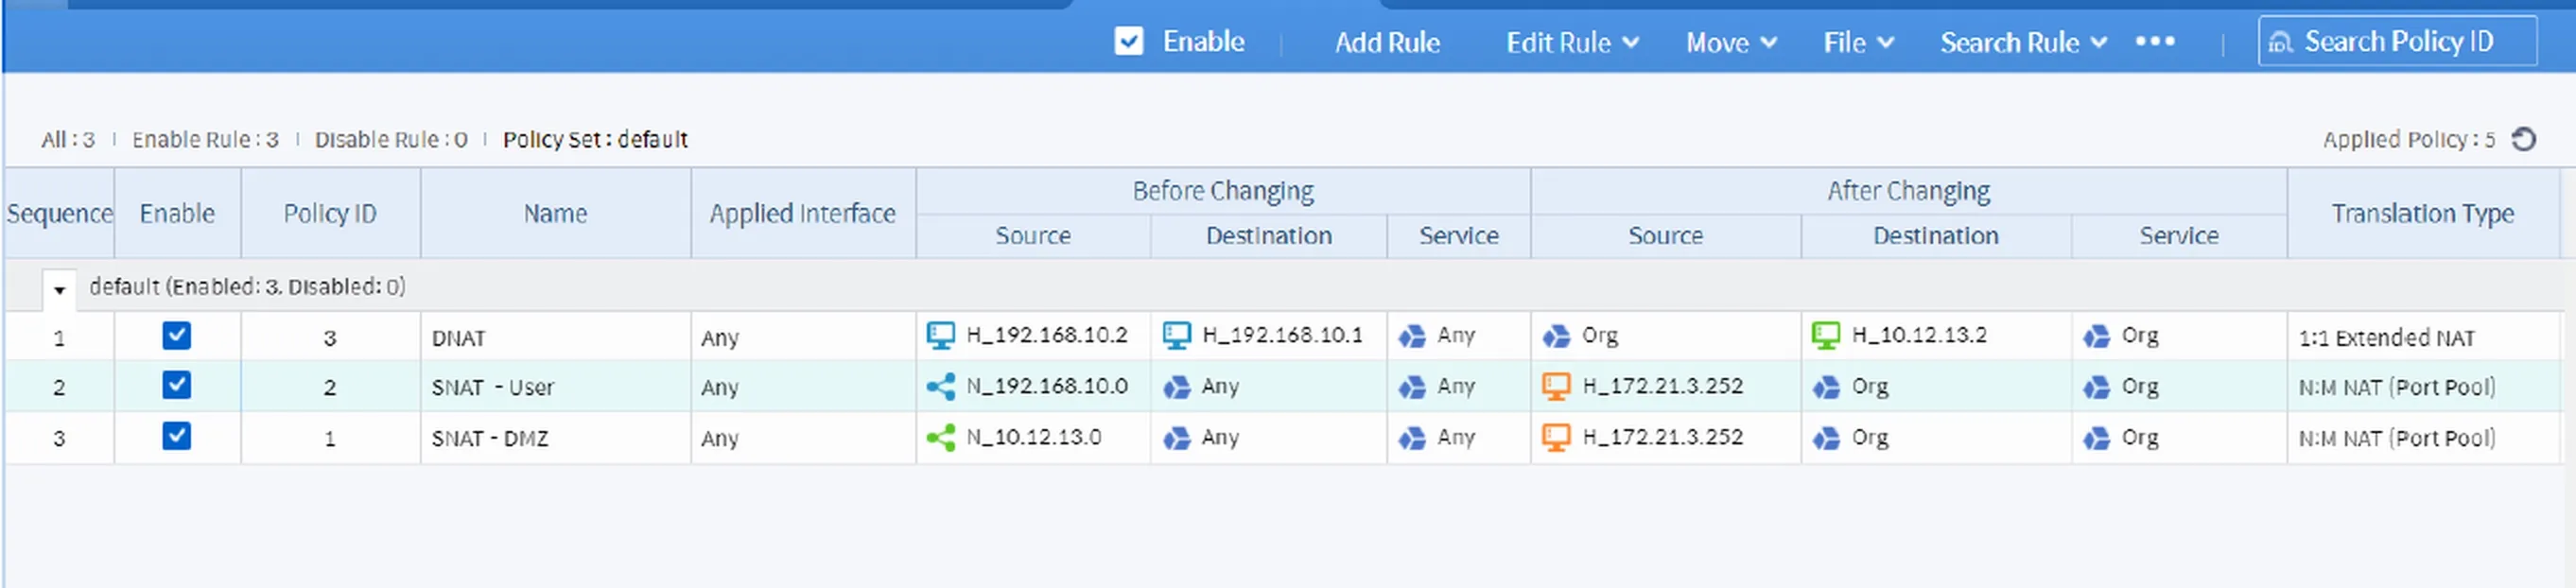Click the green network icon for N_10.12.13.0

click(940, 438)
